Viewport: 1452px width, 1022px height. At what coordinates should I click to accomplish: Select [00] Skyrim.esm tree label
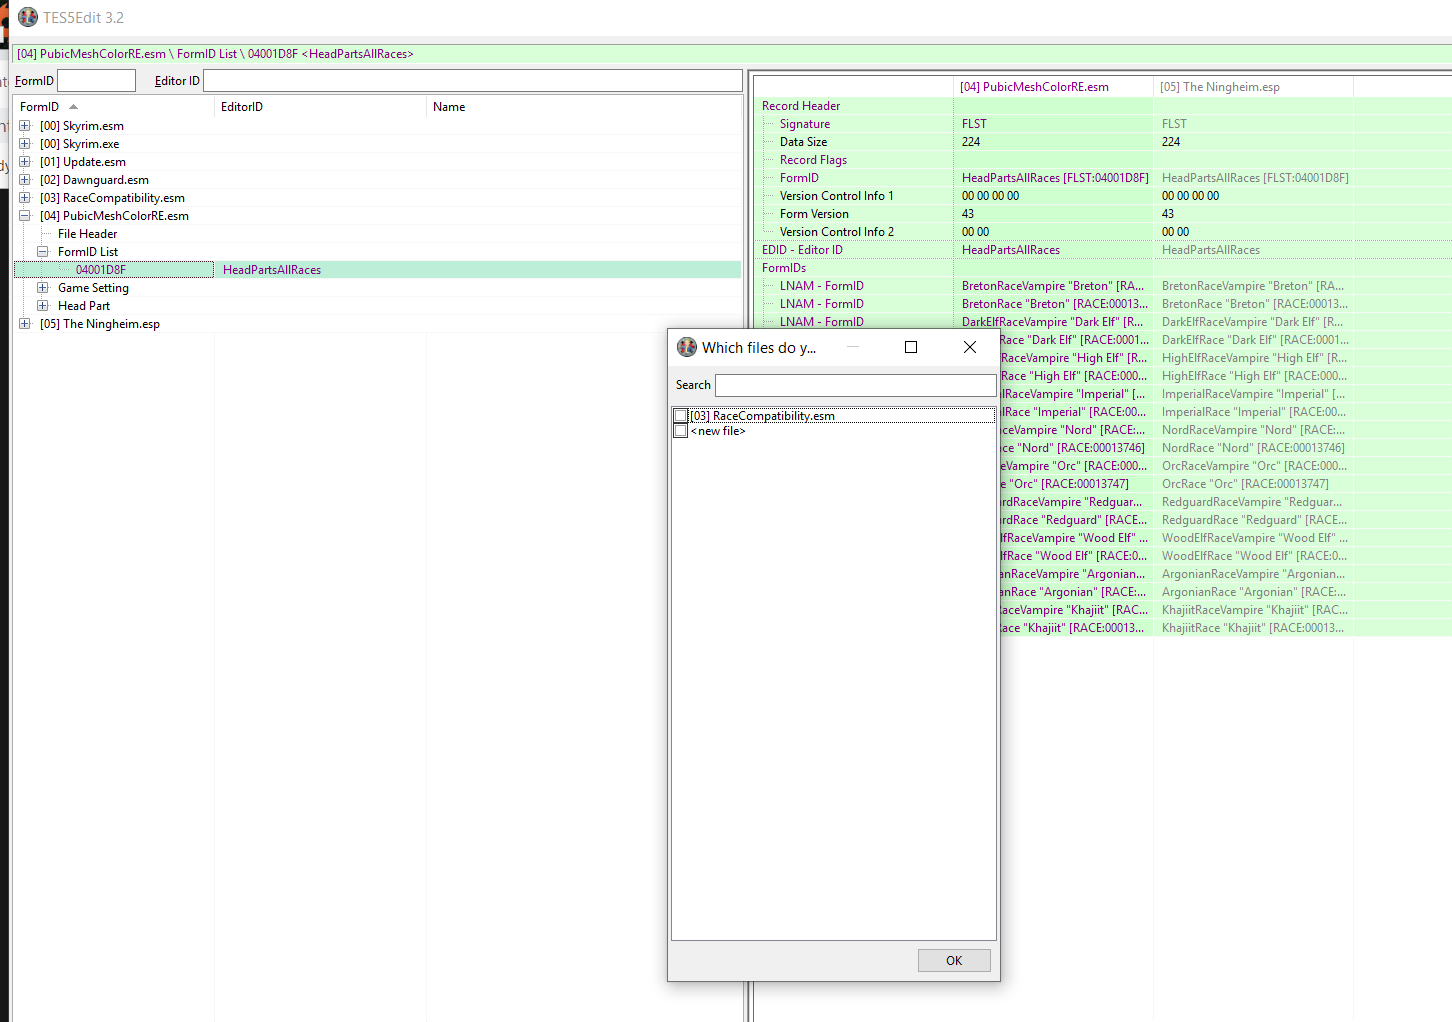[x=82, y=126]
